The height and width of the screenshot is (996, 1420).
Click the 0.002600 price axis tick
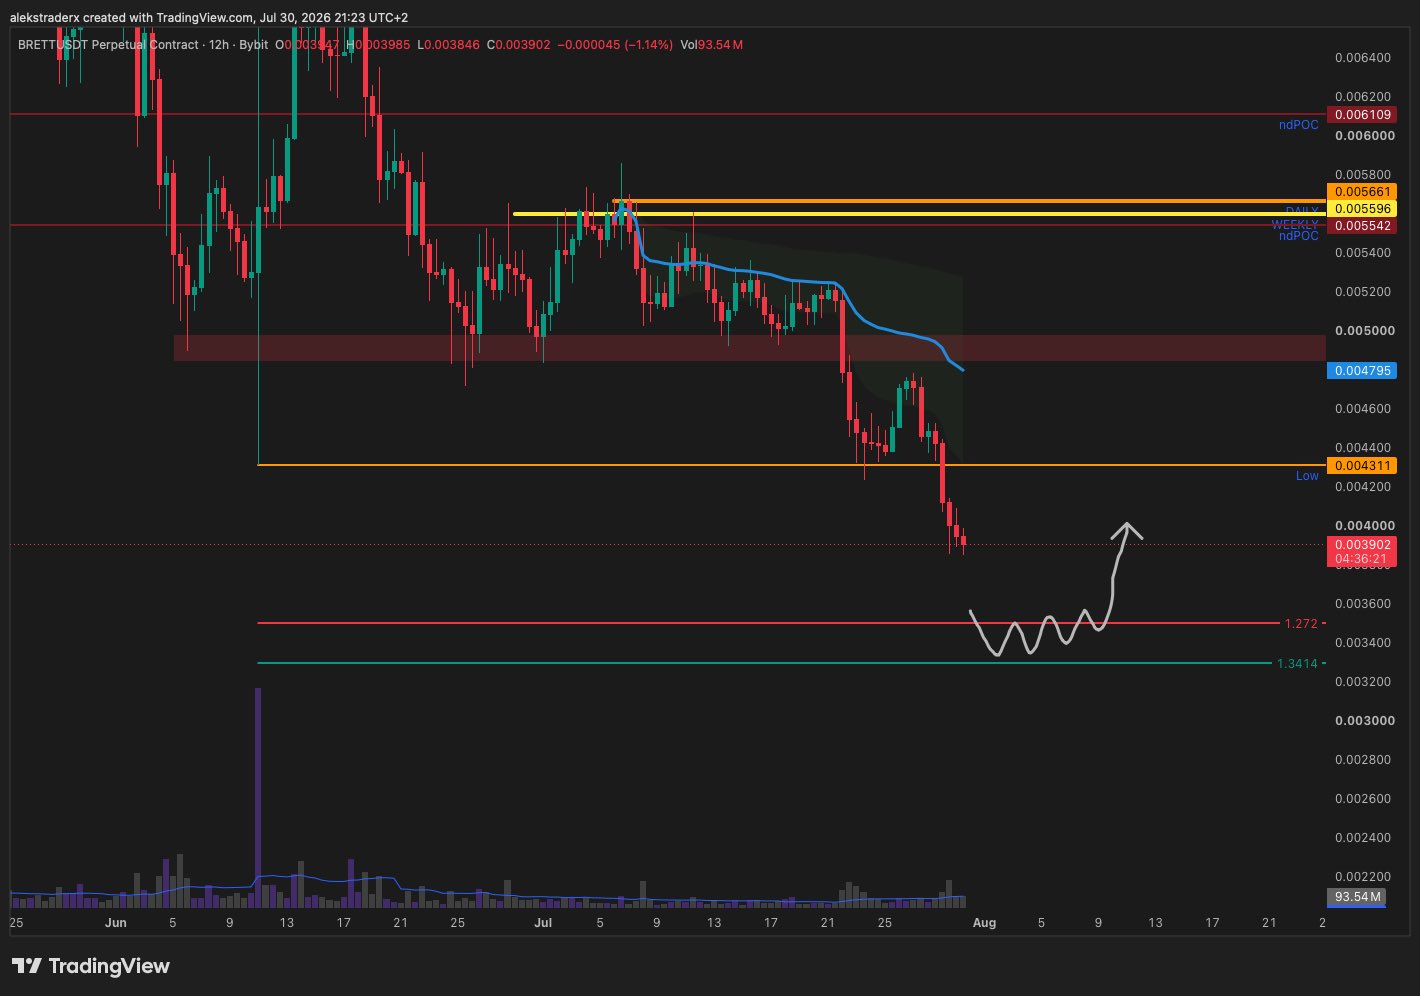[1362, 799]
